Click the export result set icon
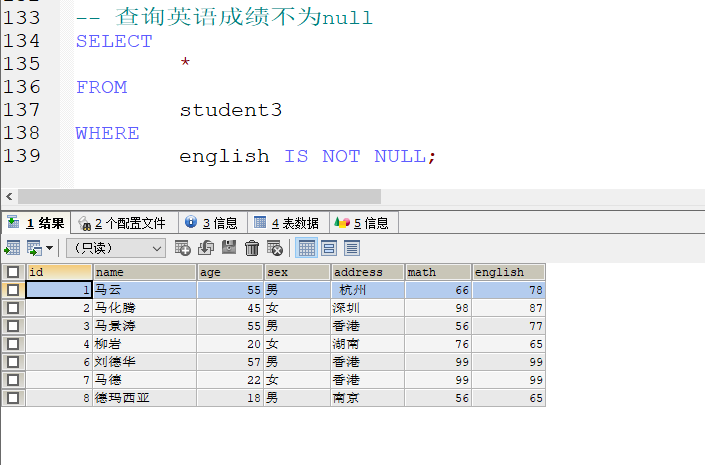 pos(12,248)
